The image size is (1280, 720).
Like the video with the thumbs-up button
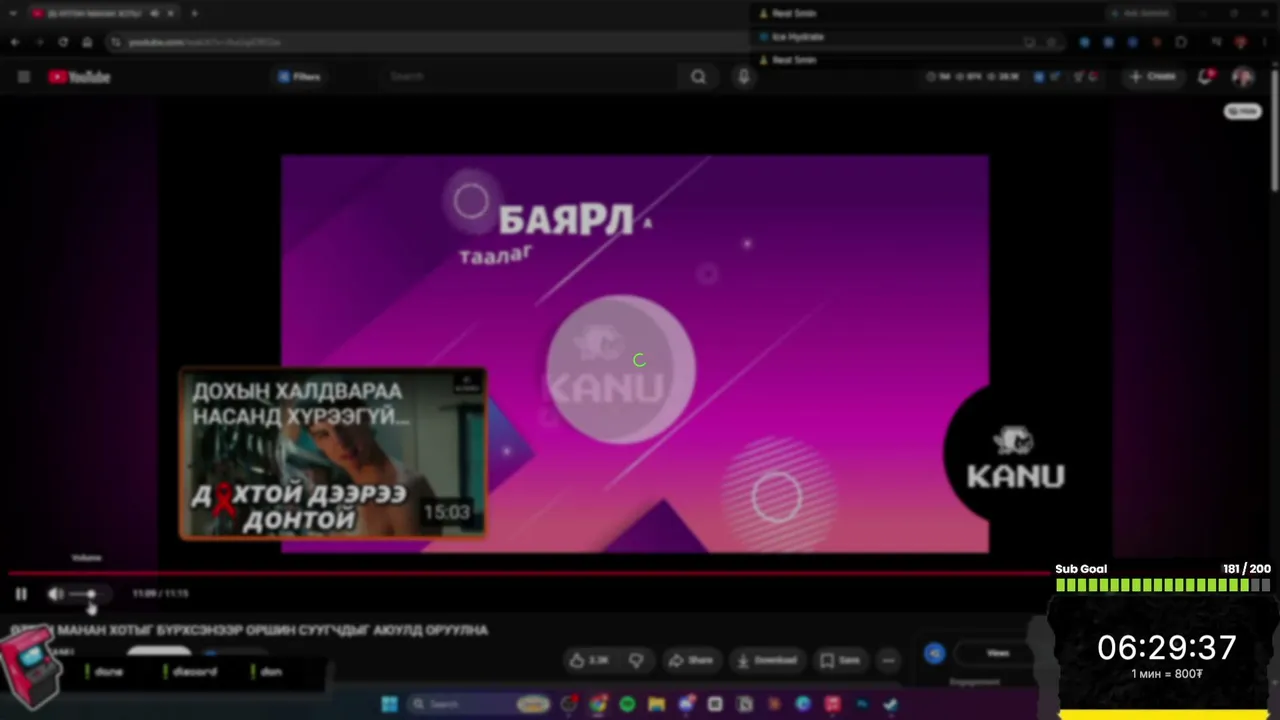[x=588, y=660]
